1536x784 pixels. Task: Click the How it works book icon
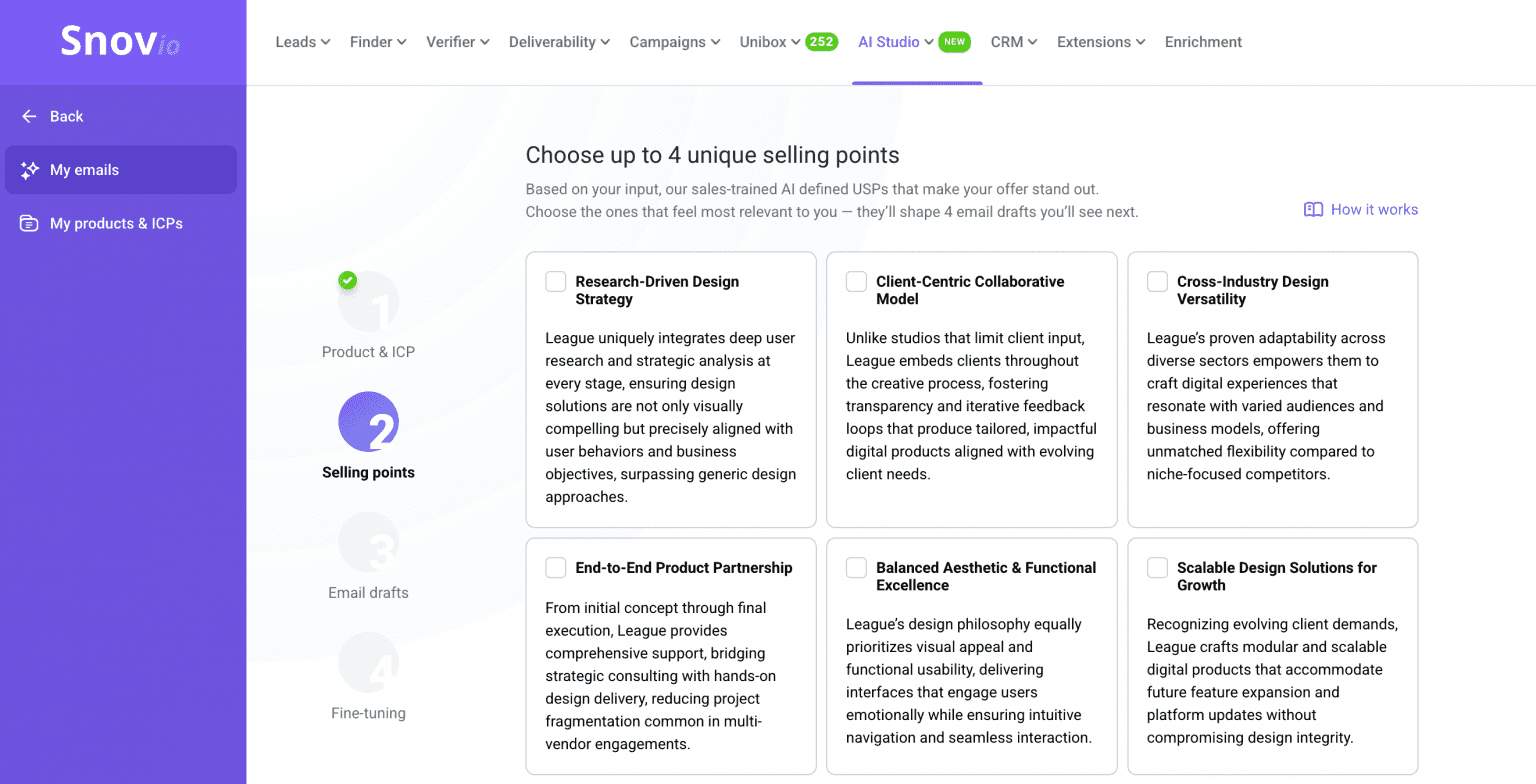(x=1313, y=209)
